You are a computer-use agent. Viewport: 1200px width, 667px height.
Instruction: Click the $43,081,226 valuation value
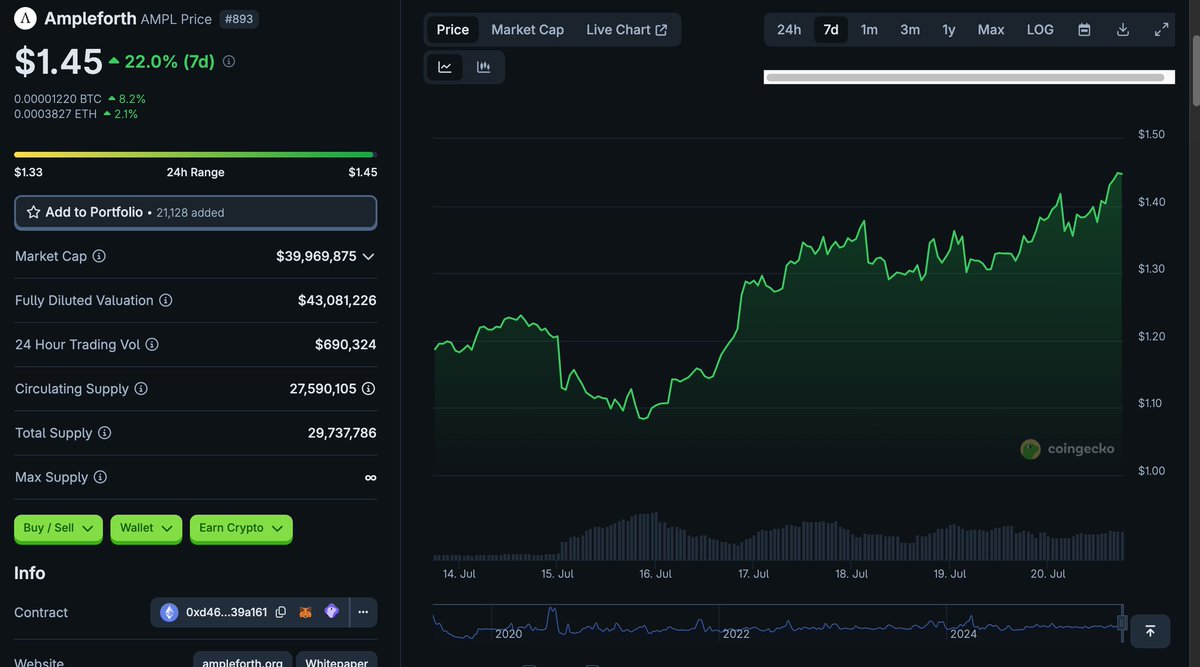click(337, 300)
